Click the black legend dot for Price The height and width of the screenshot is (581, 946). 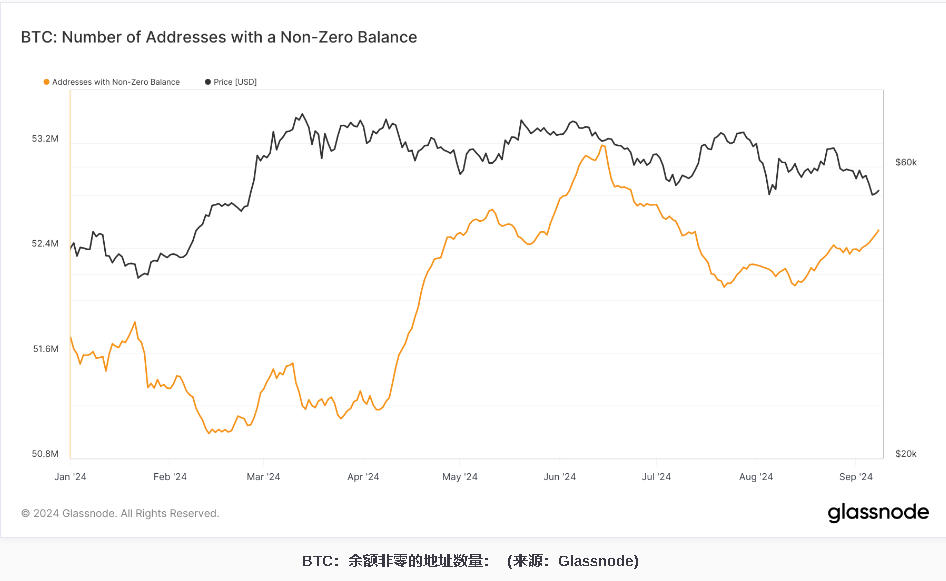pos(208,82)
